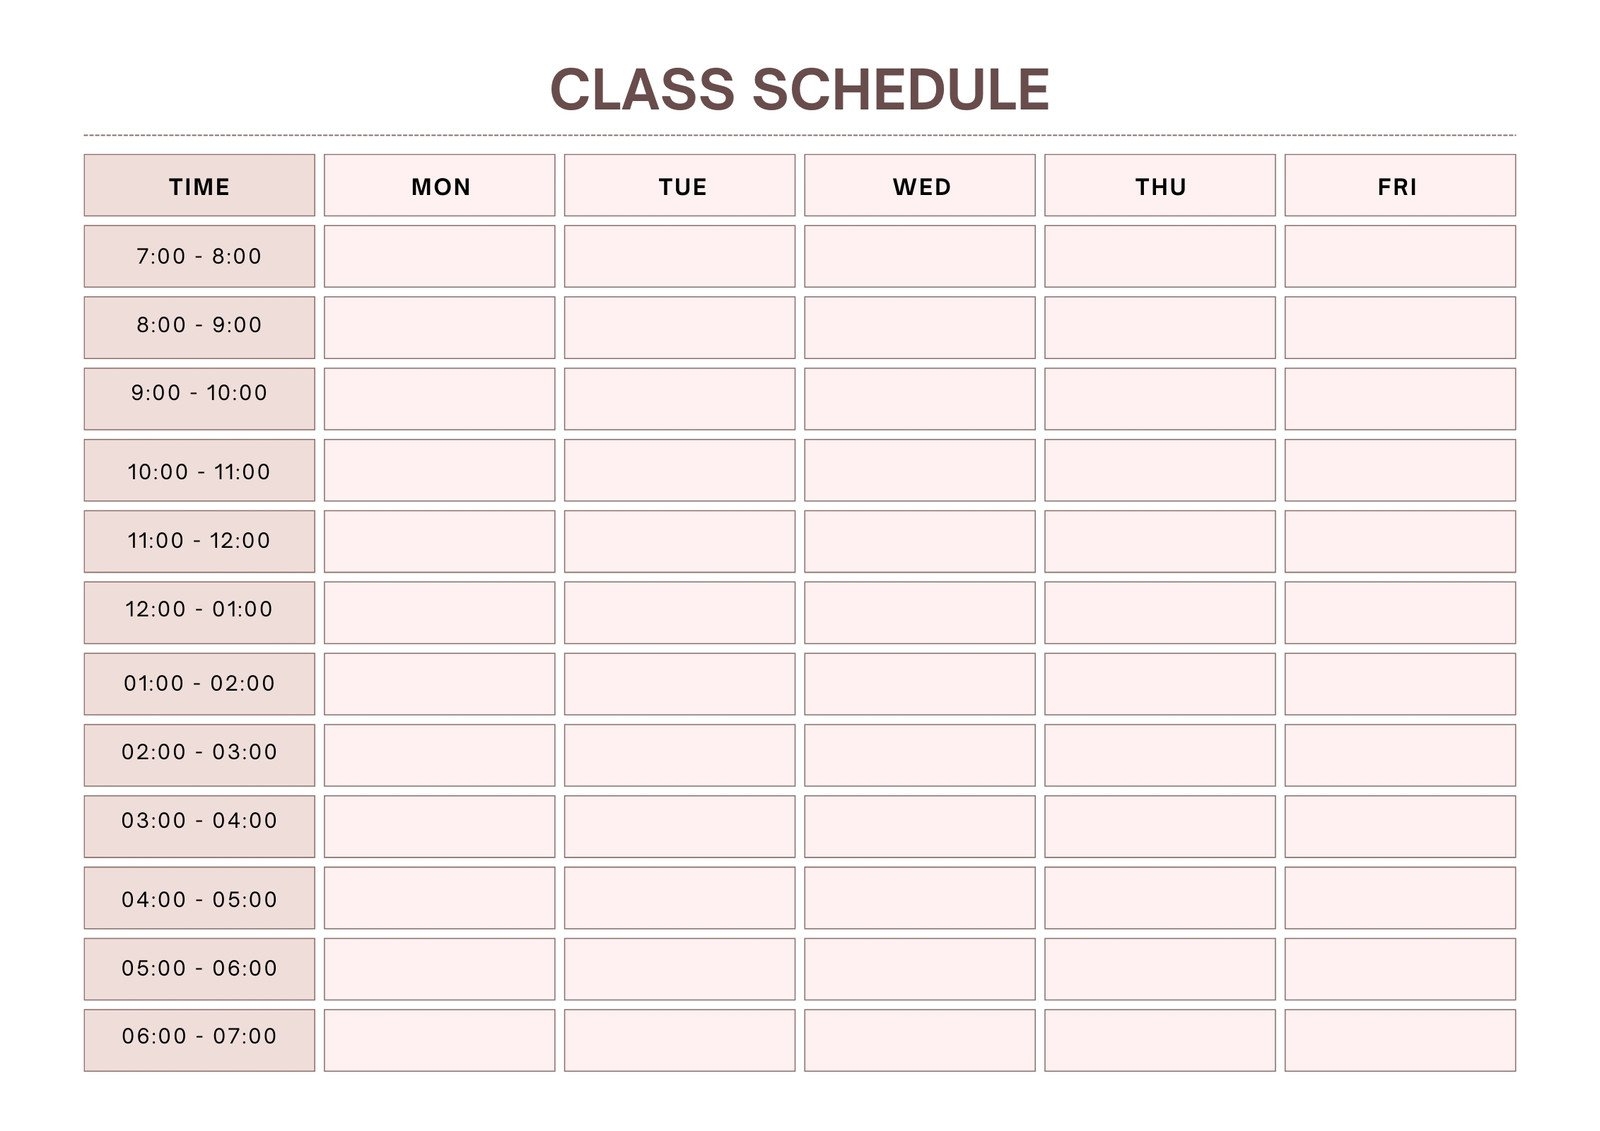Click the CLASS SCHEDULE title
Image resolution: width=1600 pixels, height=1131 pixels.
(x=799, y=89)
